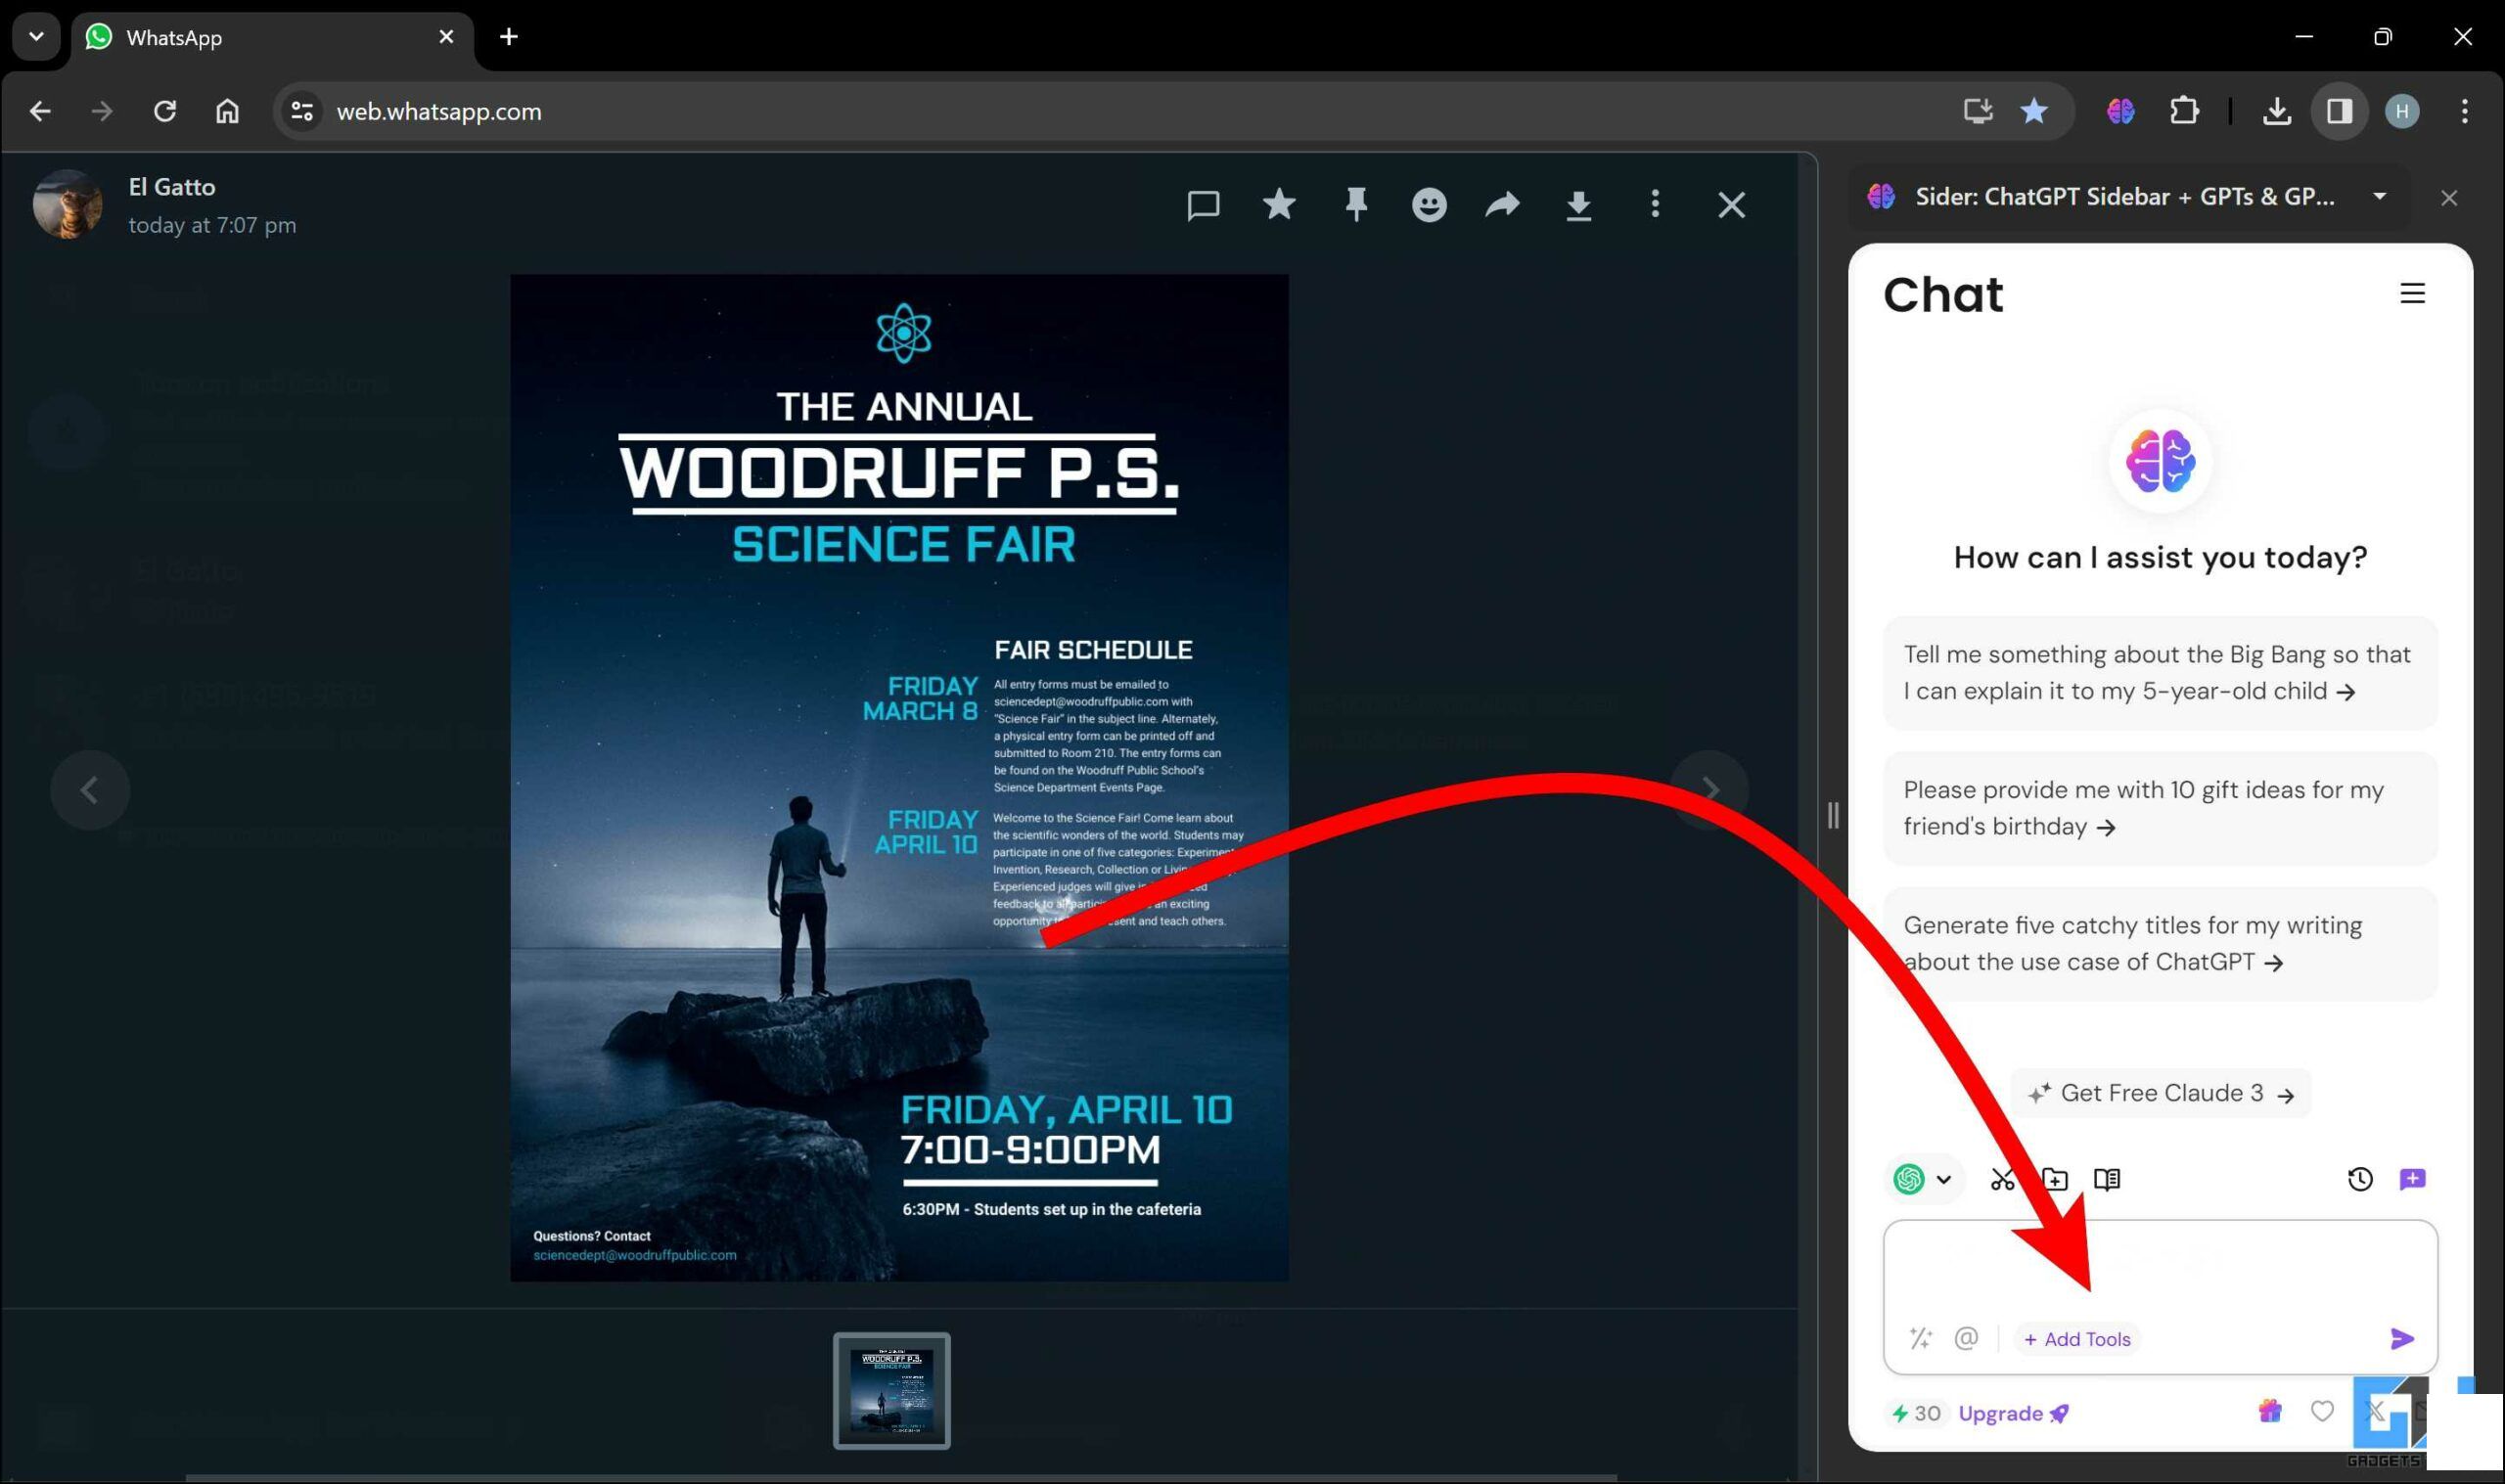This screenshot has width=2505, height=1484.
Task: Click the emoji reaction icon
Action: [1430, 203]
